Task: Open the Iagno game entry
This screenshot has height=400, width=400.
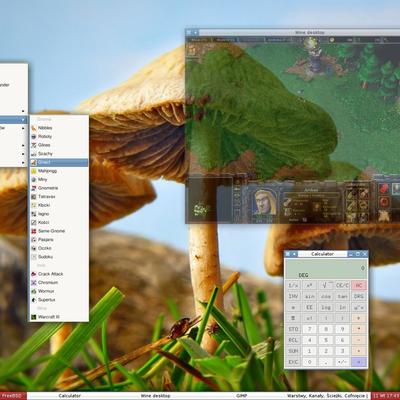Action: 59,214
